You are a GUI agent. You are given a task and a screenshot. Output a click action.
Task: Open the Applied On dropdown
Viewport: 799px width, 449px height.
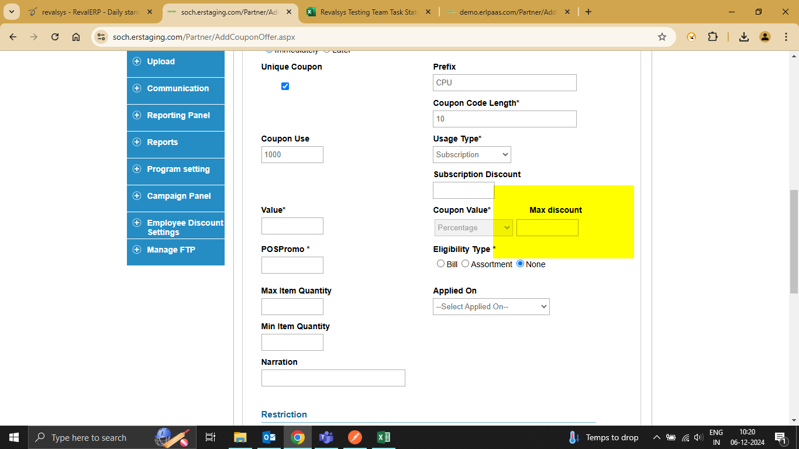[491, 307]
